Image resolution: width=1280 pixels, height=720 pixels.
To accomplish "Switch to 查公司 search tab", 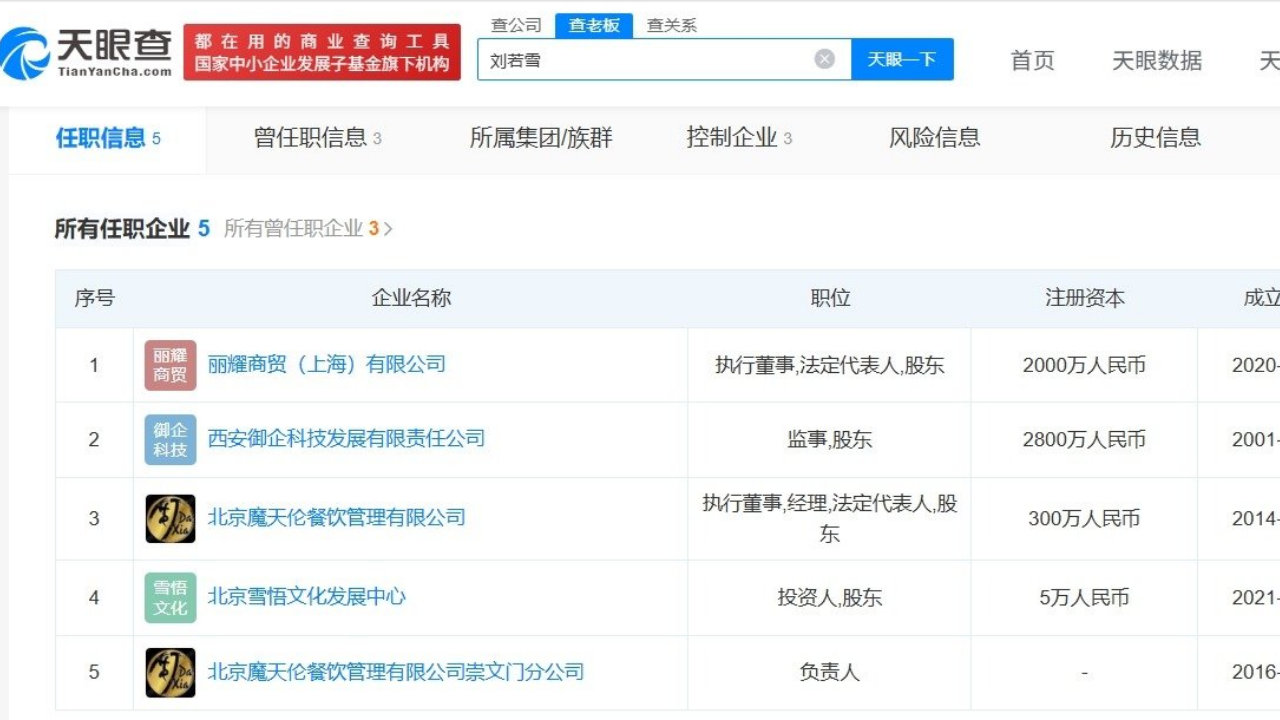I will [x=516, y=25].
